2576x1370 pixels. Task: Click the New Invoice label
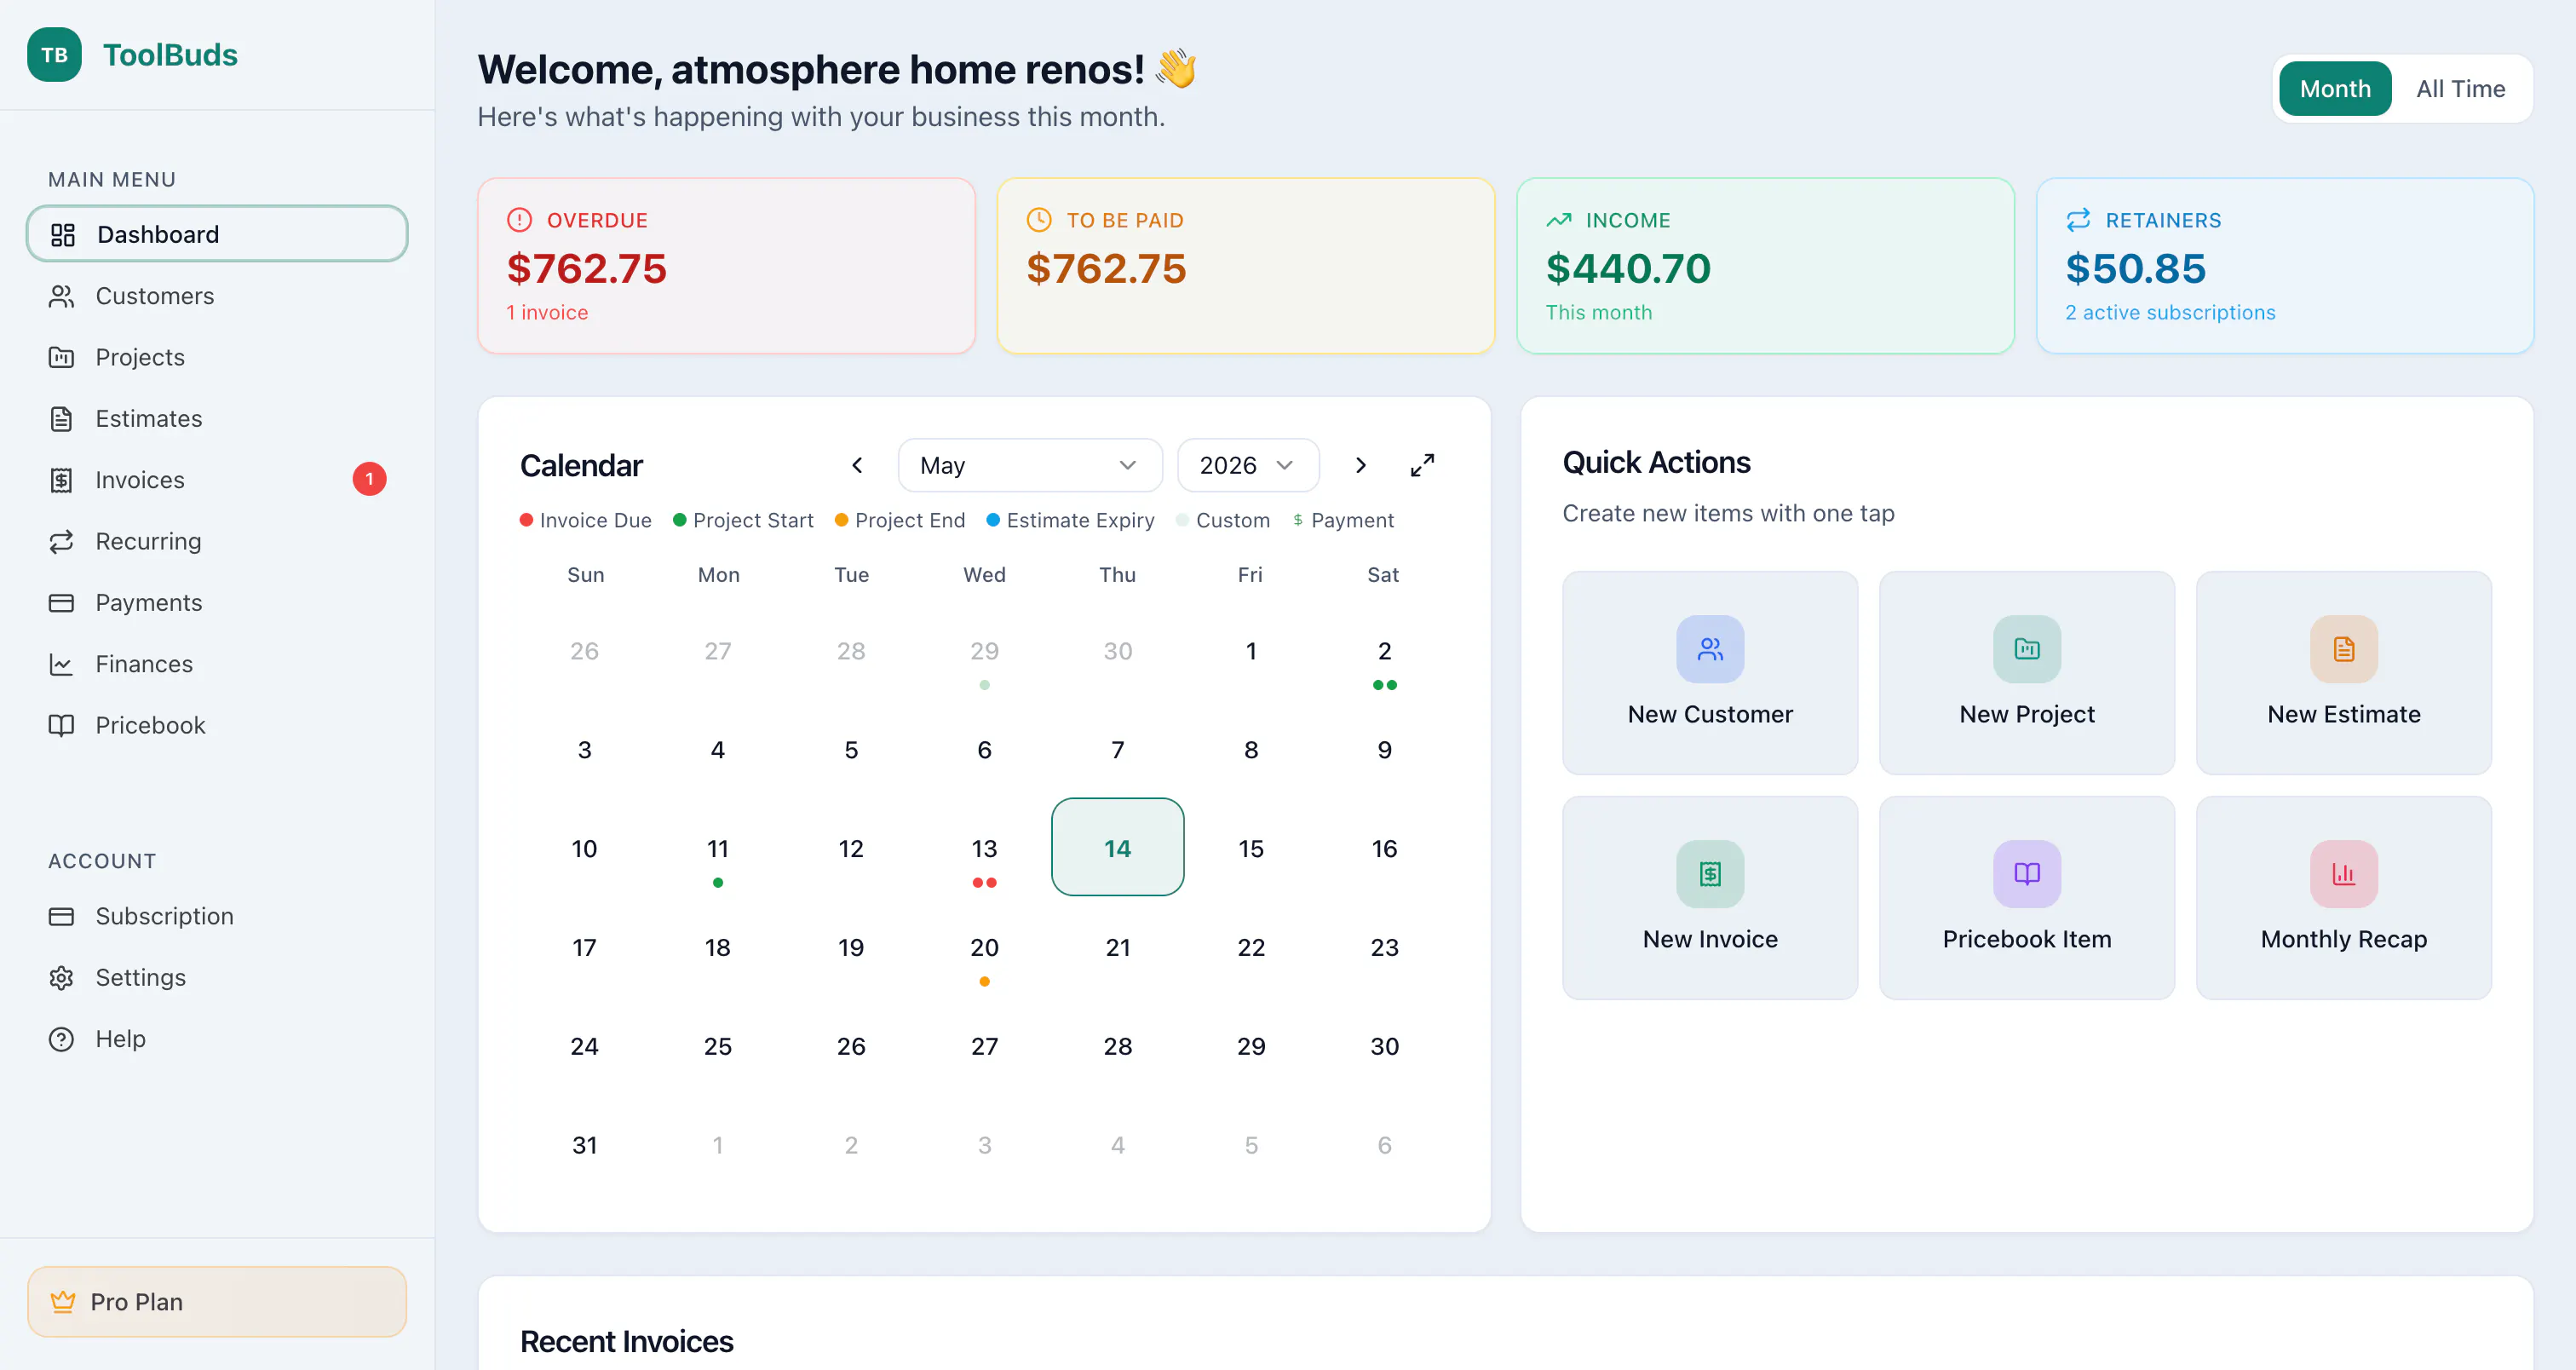[x=1710, y=939]
